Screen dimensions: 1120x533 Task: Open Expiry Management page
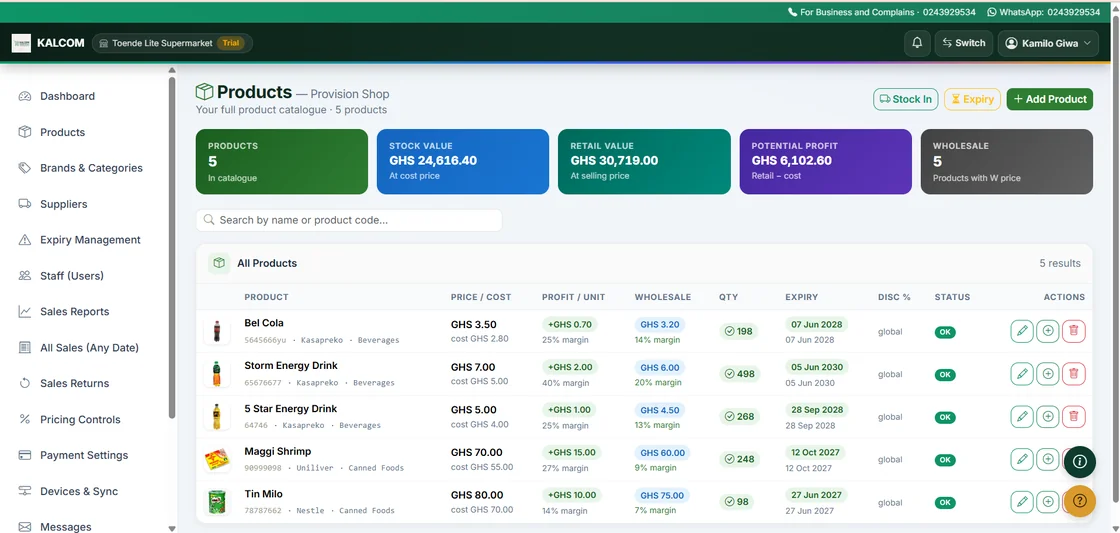(90, 240)
